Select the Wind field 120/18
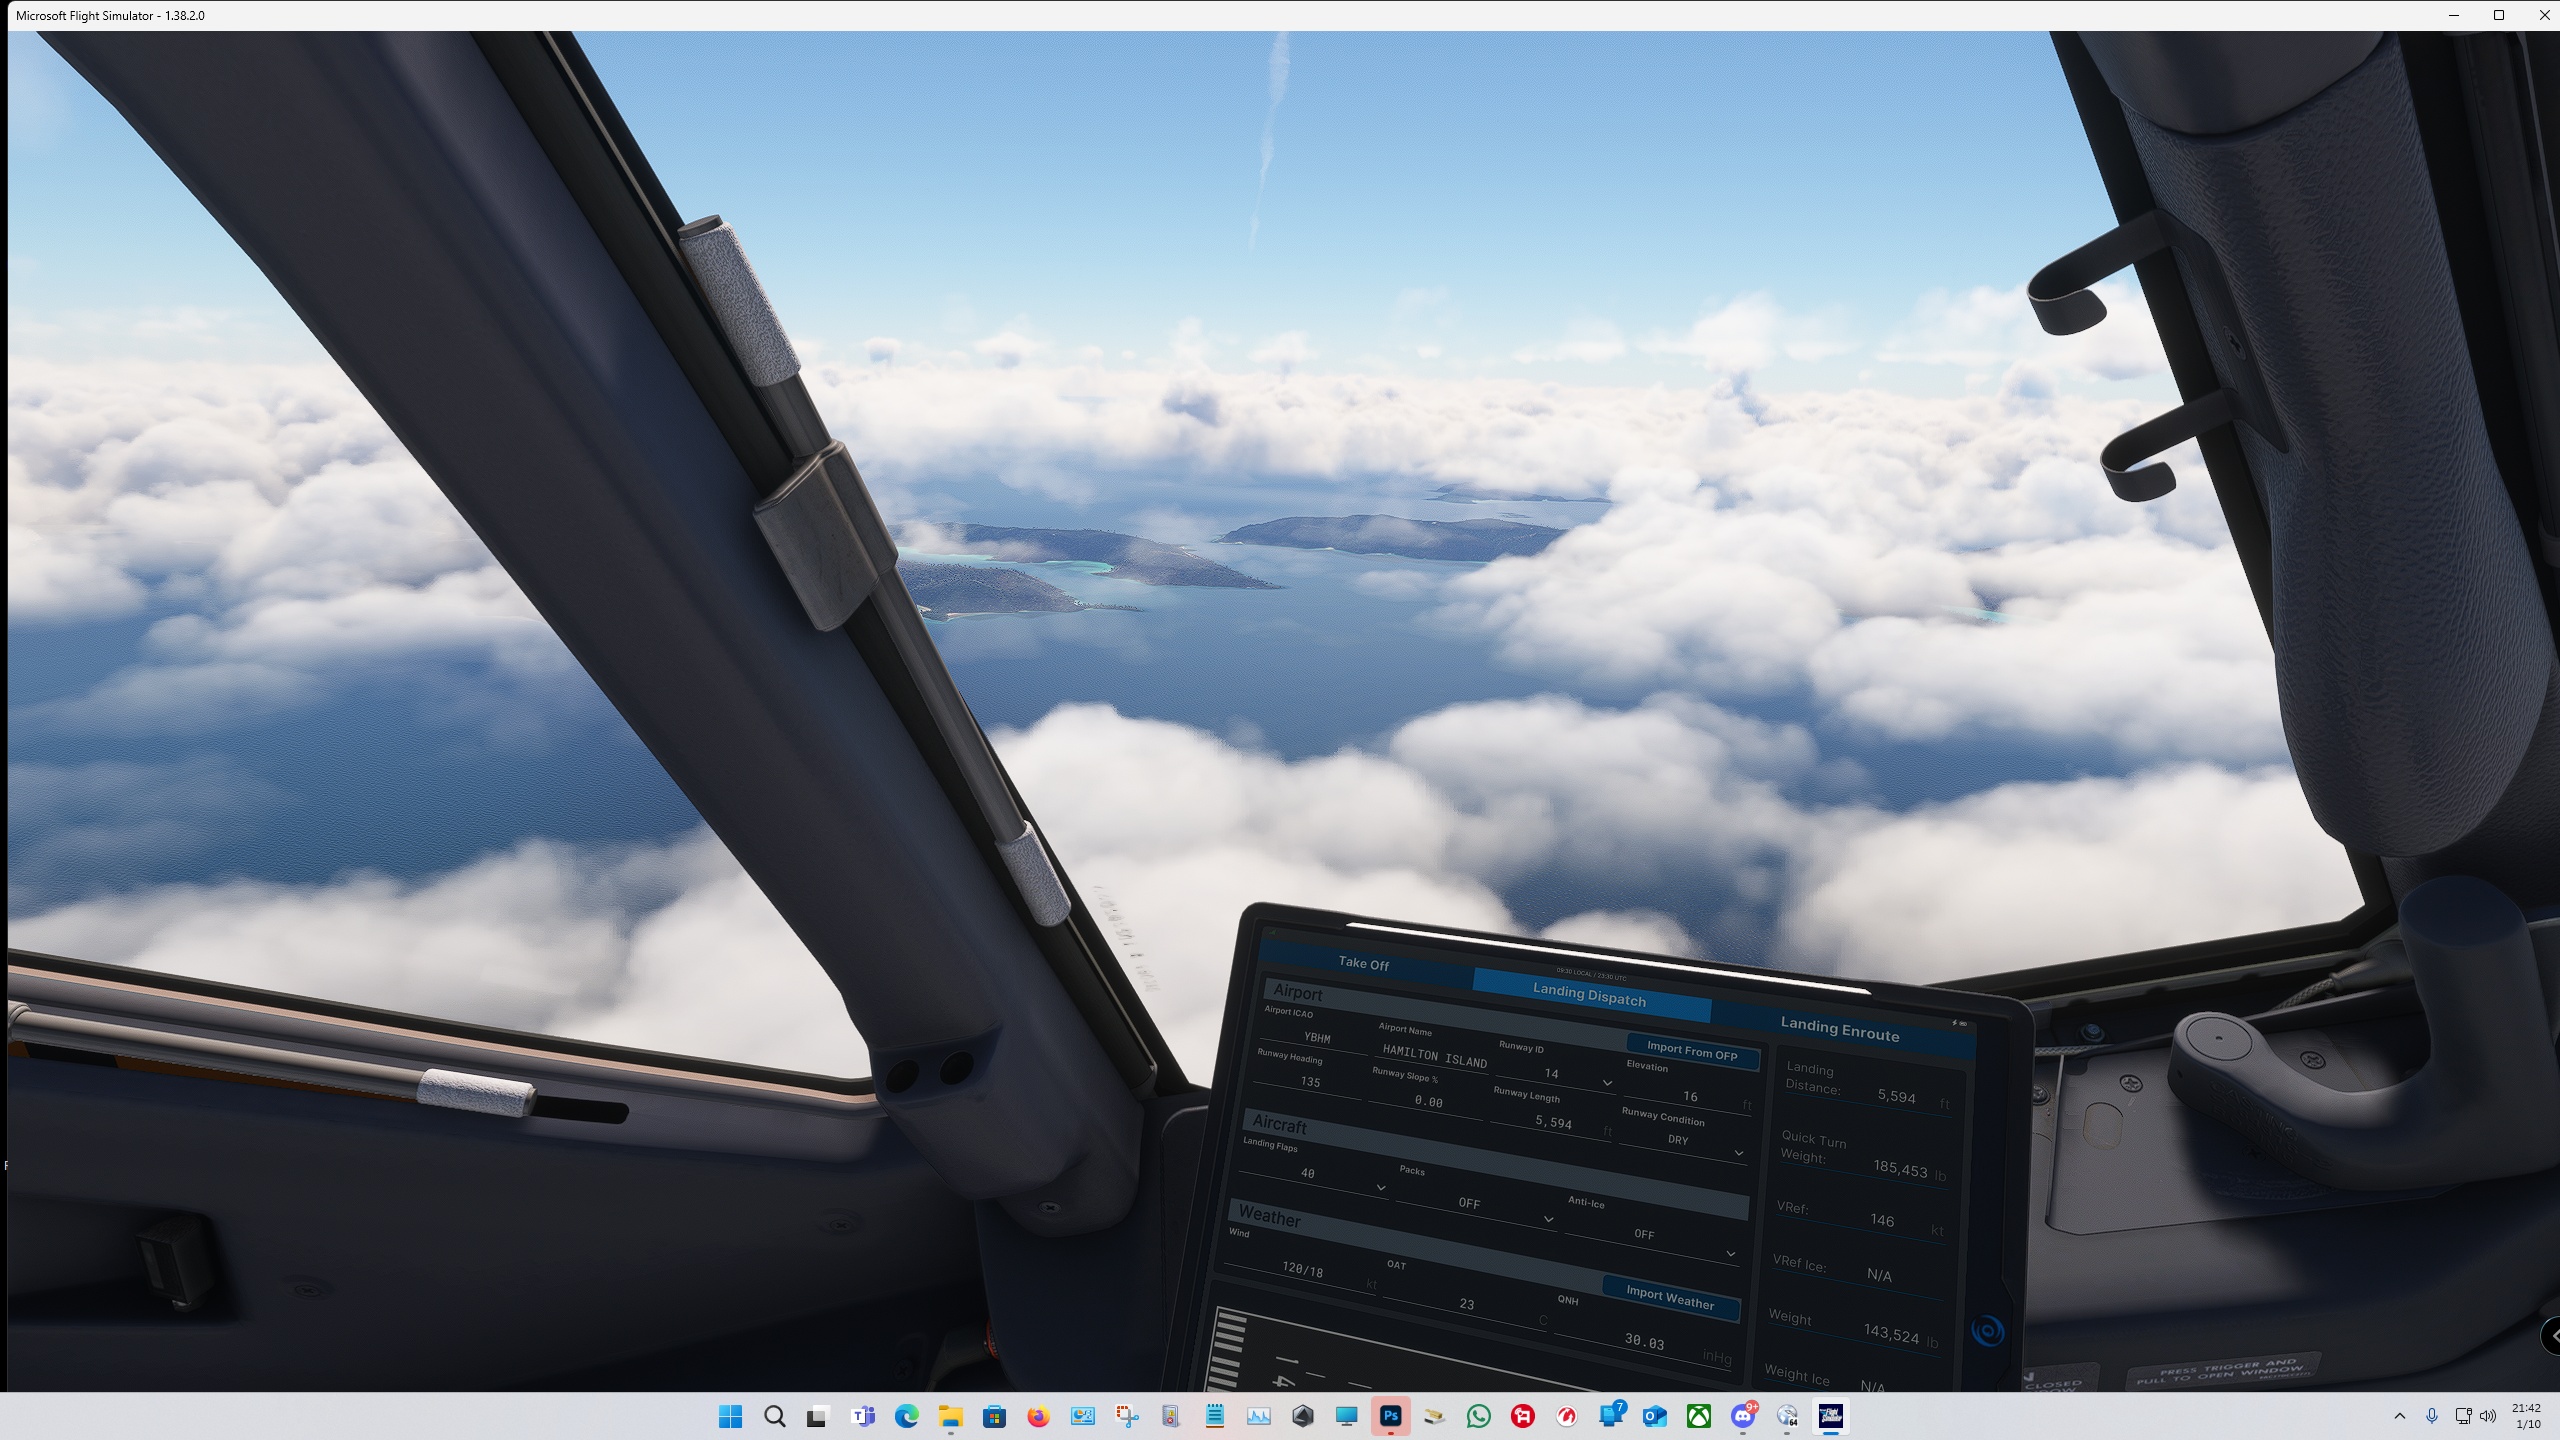Screen dimensions: 2560x1440 [x=1301, y=1269]
